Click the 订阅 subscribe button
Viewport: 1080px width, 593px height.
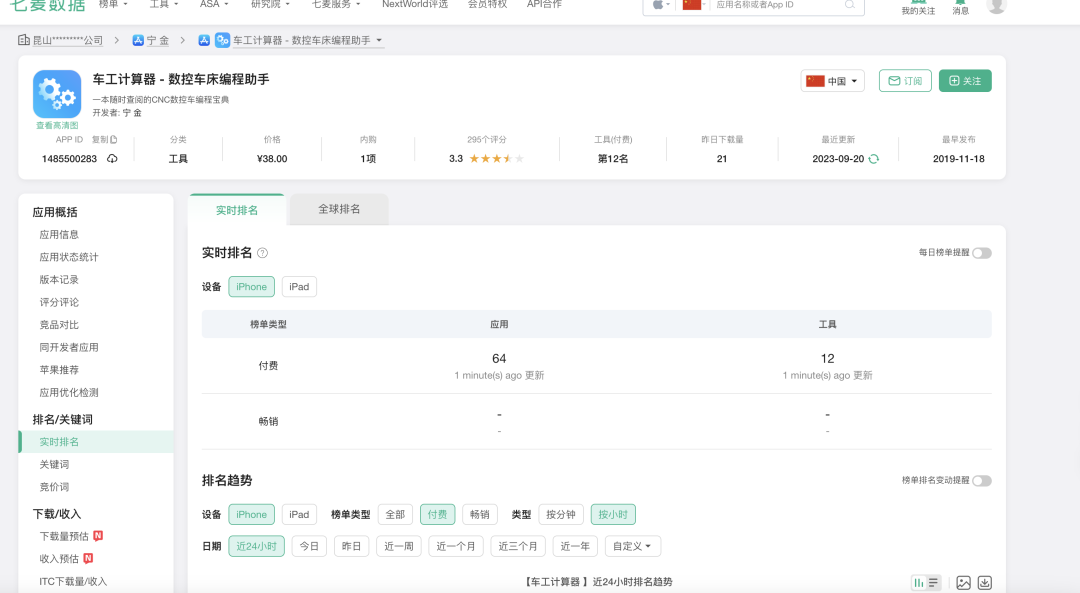pos(905,81)
